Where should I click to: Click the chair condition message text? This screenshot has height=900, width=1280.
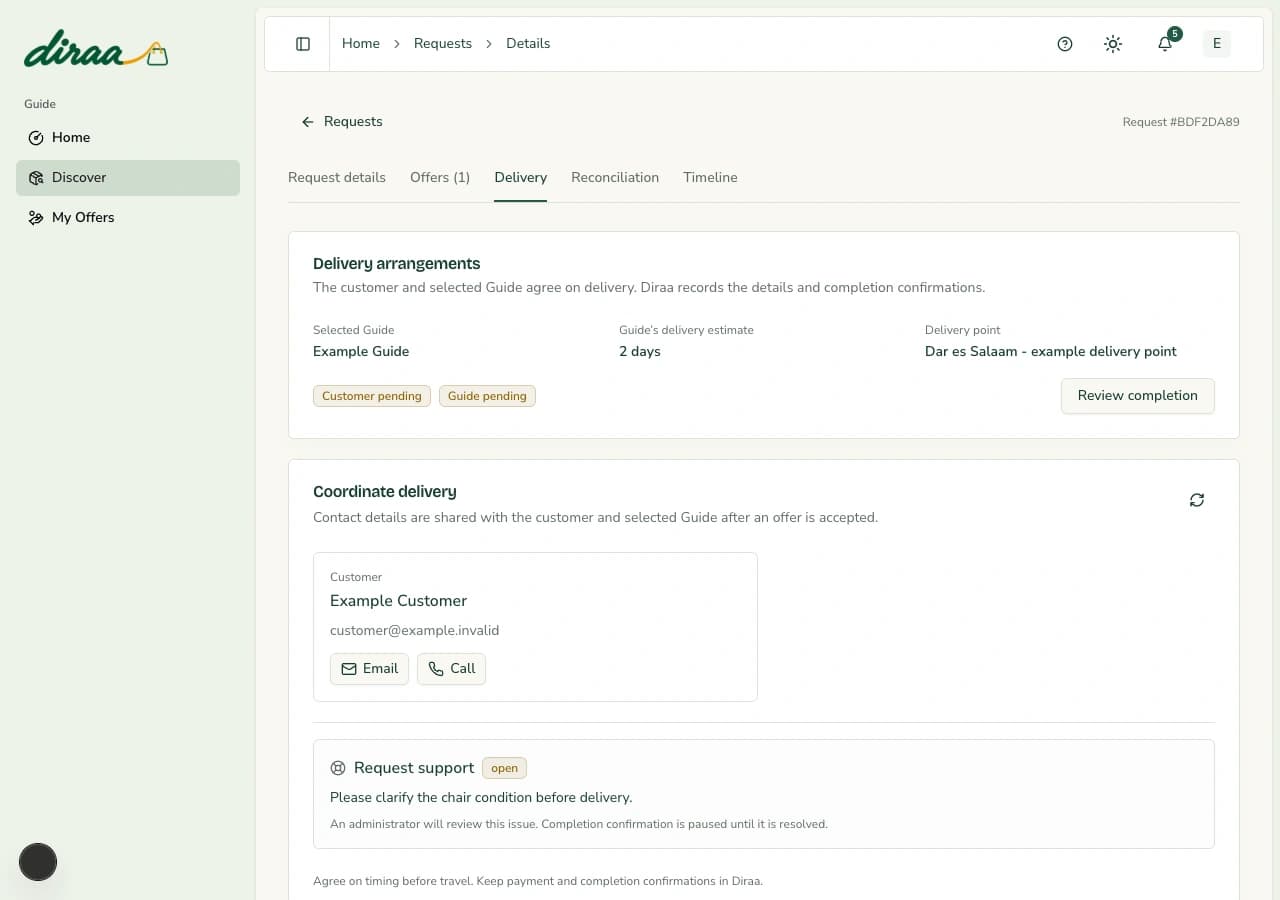point(481,798)
